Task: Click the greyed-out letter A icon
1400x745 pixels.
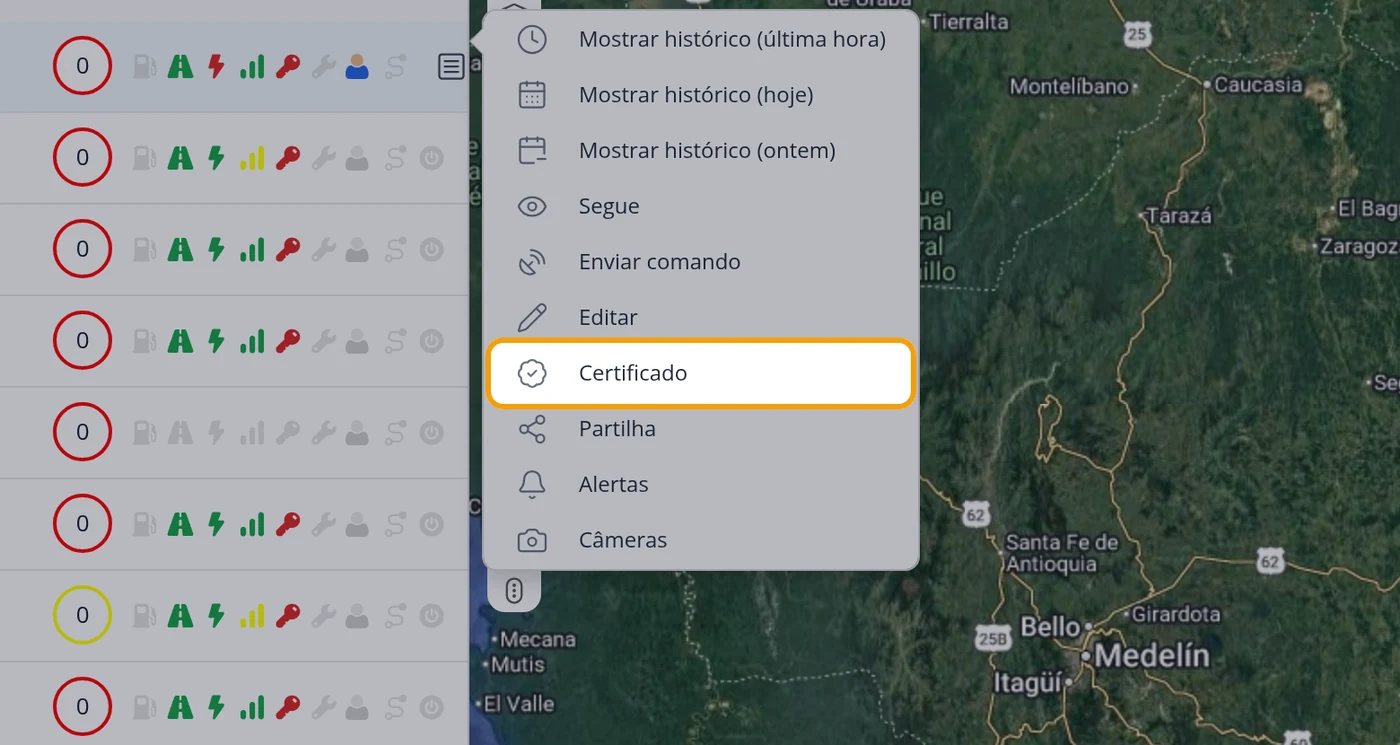Action: tap(180, 432)
